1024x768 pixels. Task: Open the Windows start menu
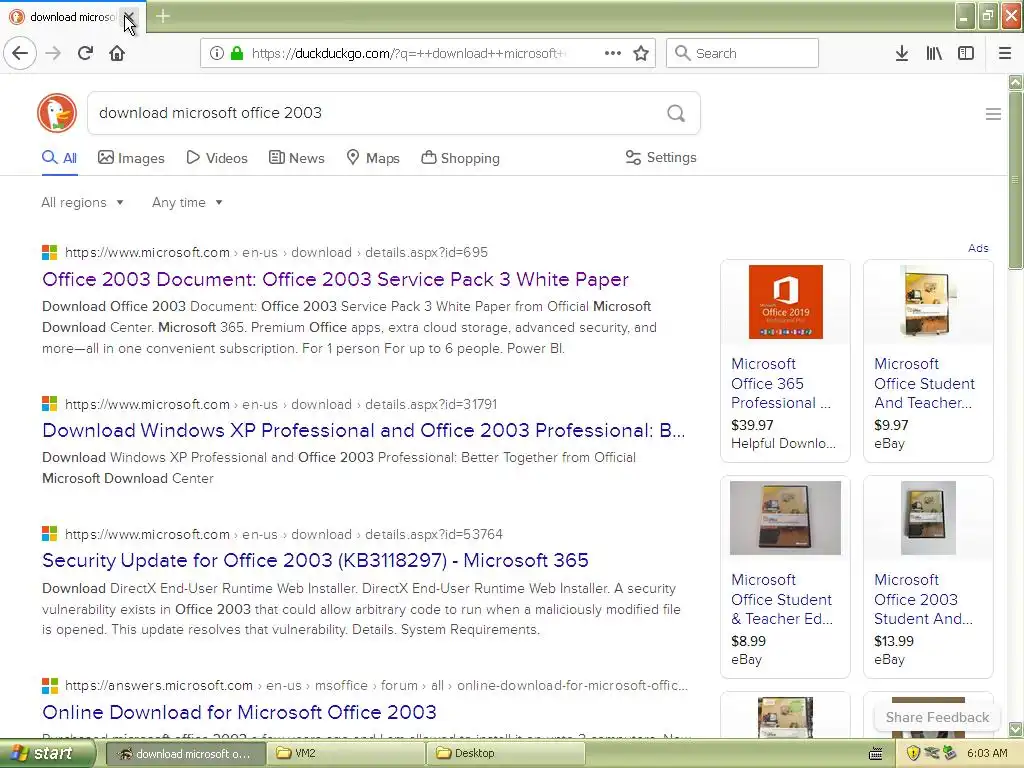(x=46, y=753)
